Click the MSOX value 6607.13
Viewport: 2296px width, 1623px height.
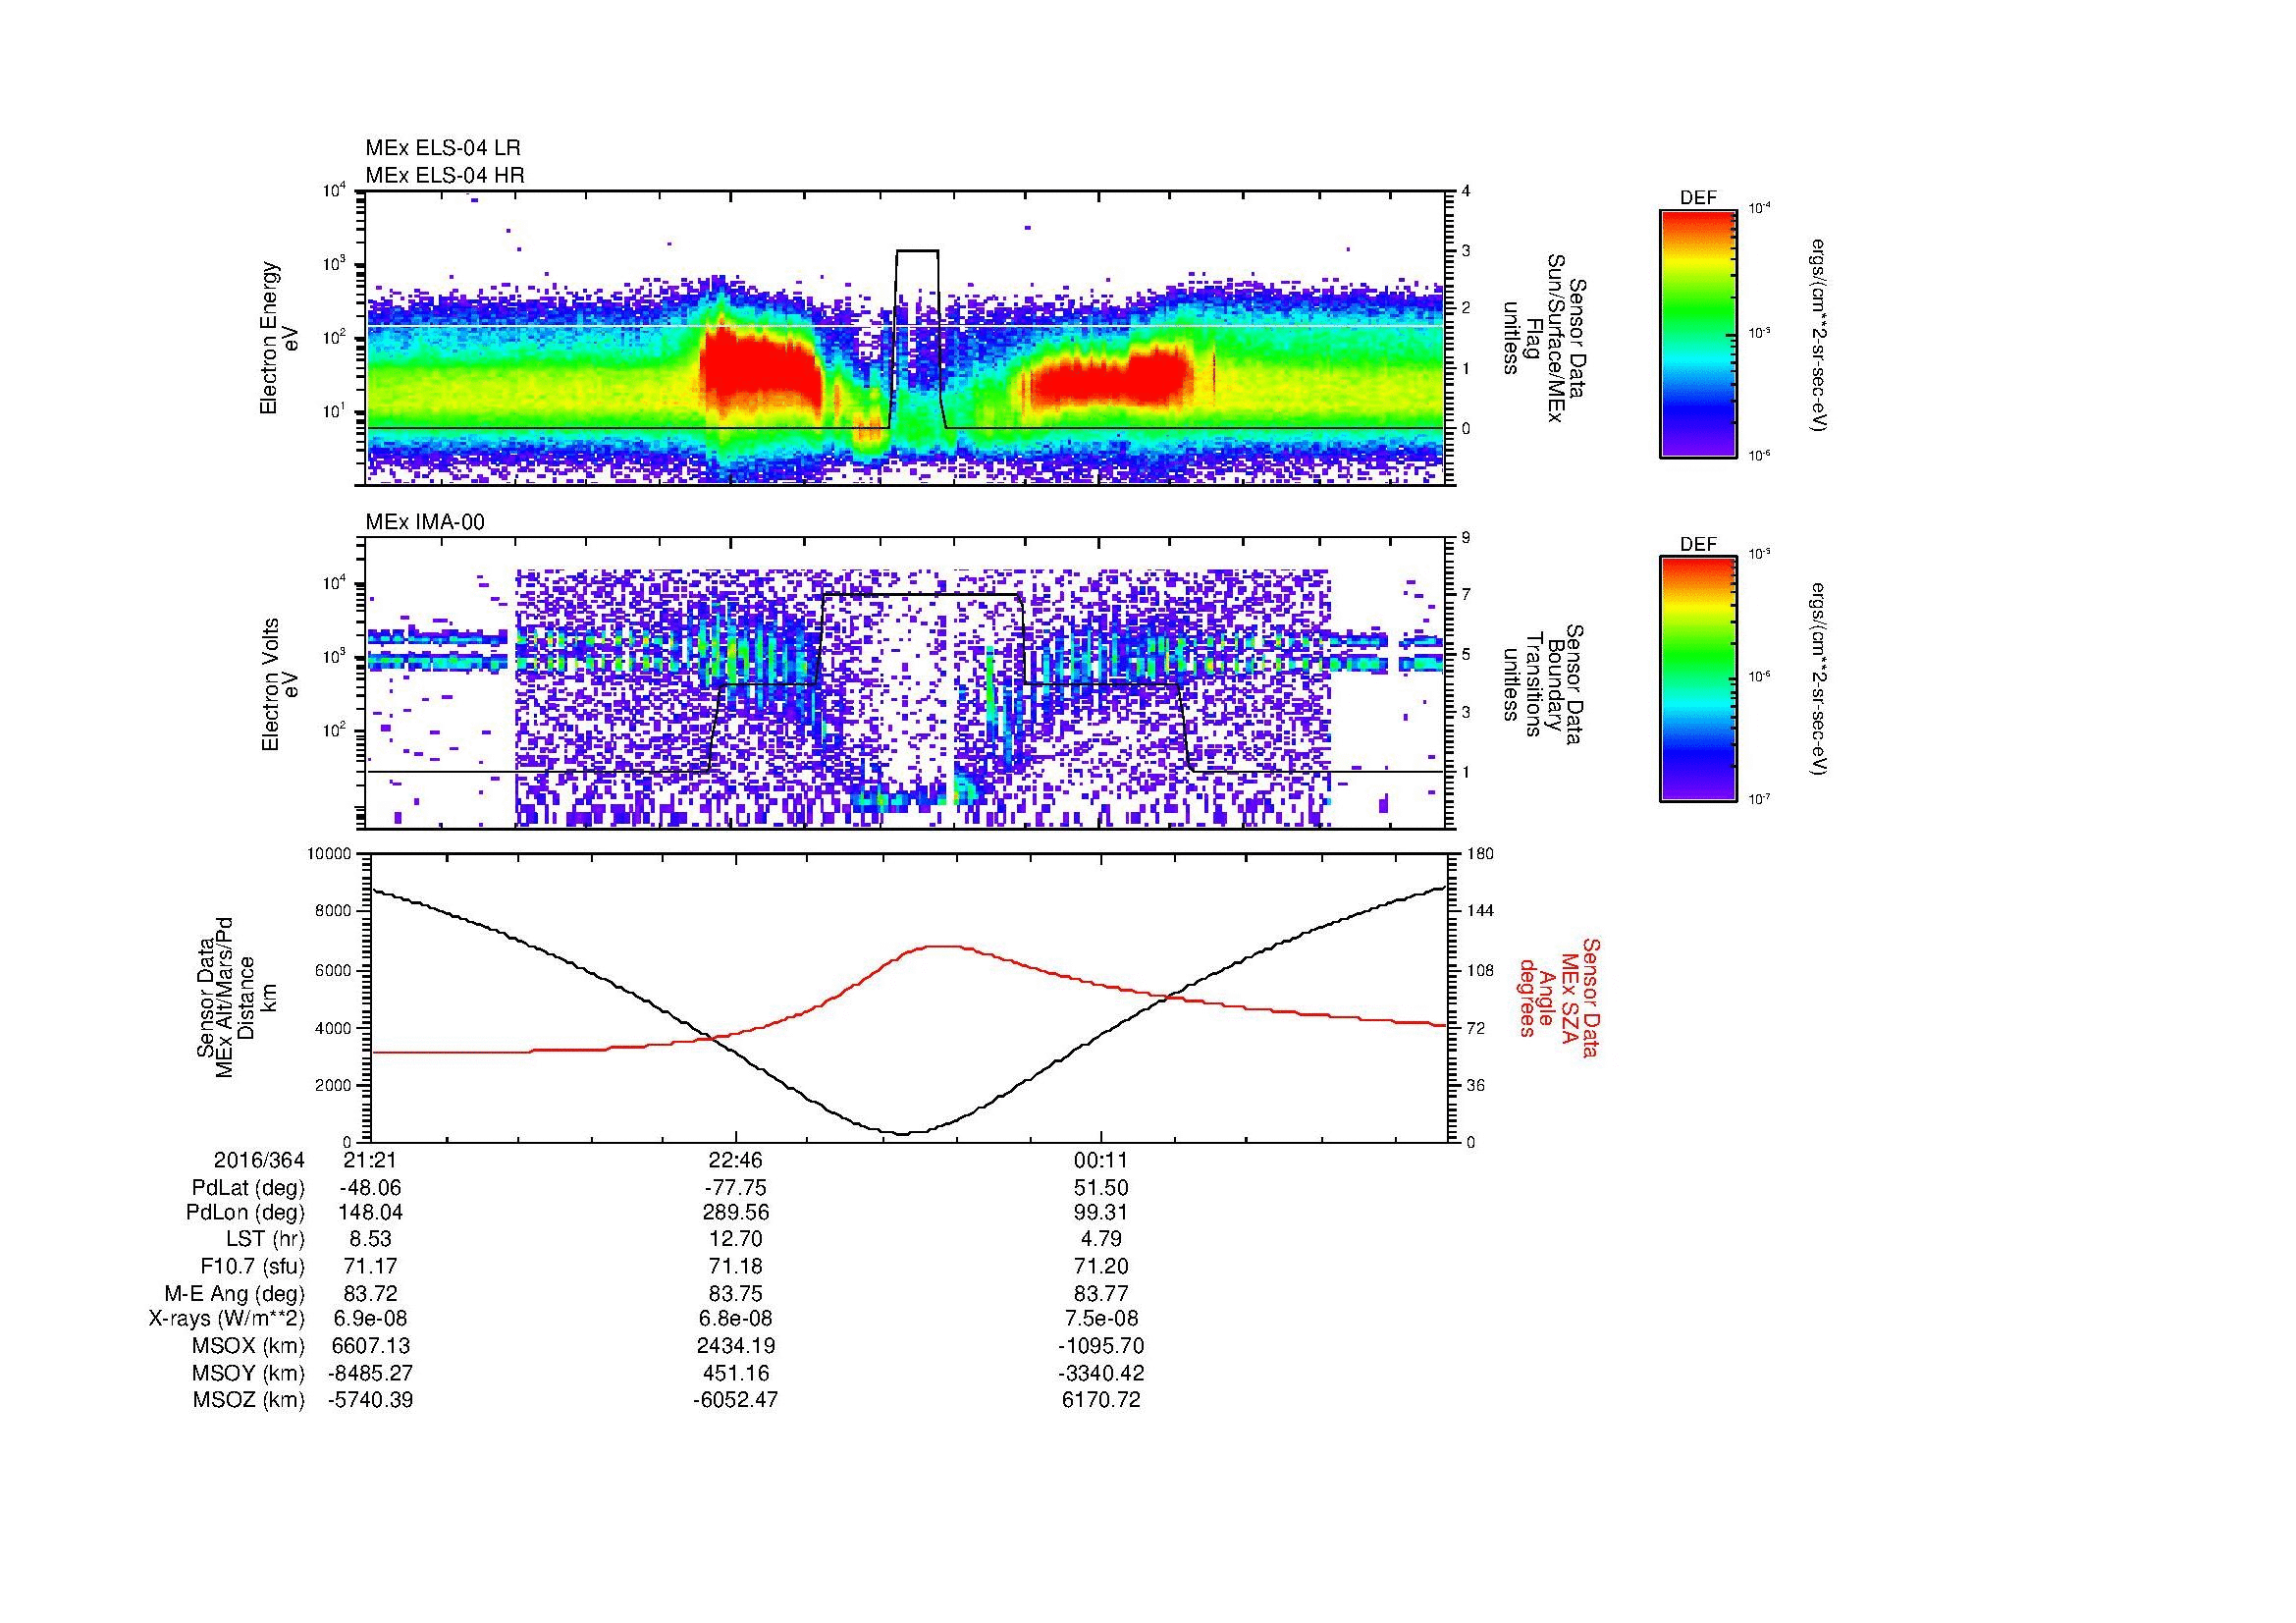370,1346
